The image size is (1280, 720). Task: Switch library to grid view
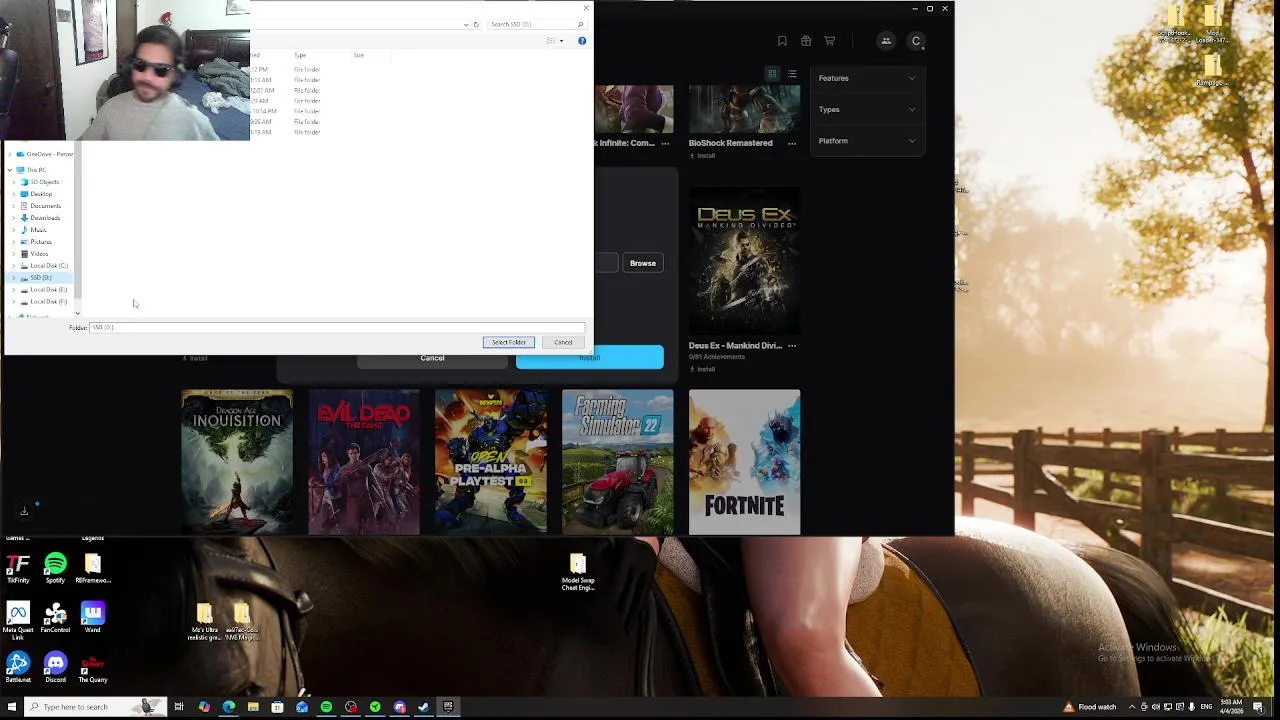click(x=772, y=74)
